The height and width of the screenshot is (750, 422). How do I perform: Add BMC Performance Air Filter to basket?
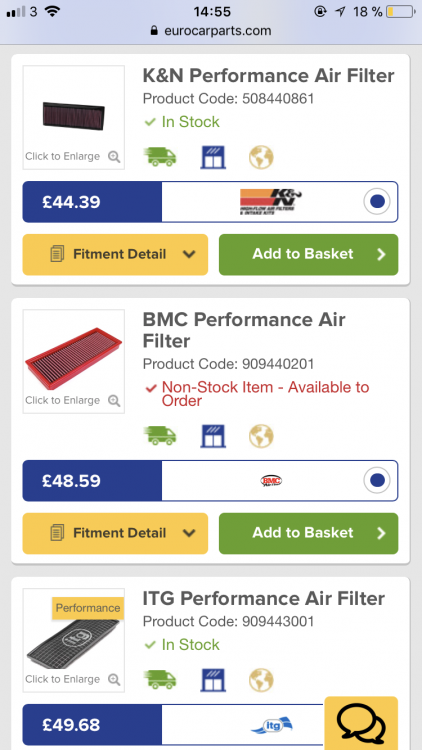[309, 533]
